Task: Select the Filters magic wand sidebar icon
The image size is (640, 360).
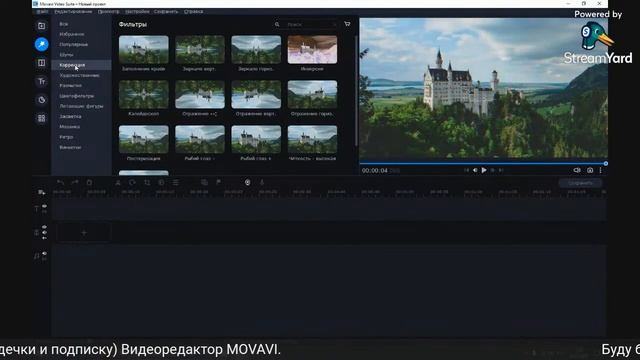Action: click(x=41, y=44)
